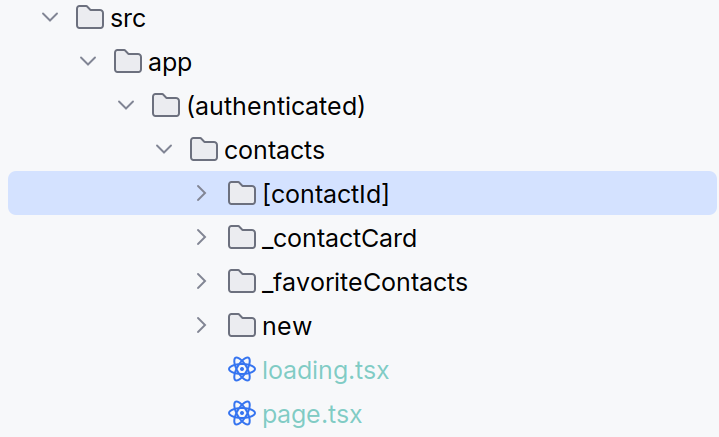Click the new folder icon
The width and height of the screenshot is (719, 437).
coord(242,326)
